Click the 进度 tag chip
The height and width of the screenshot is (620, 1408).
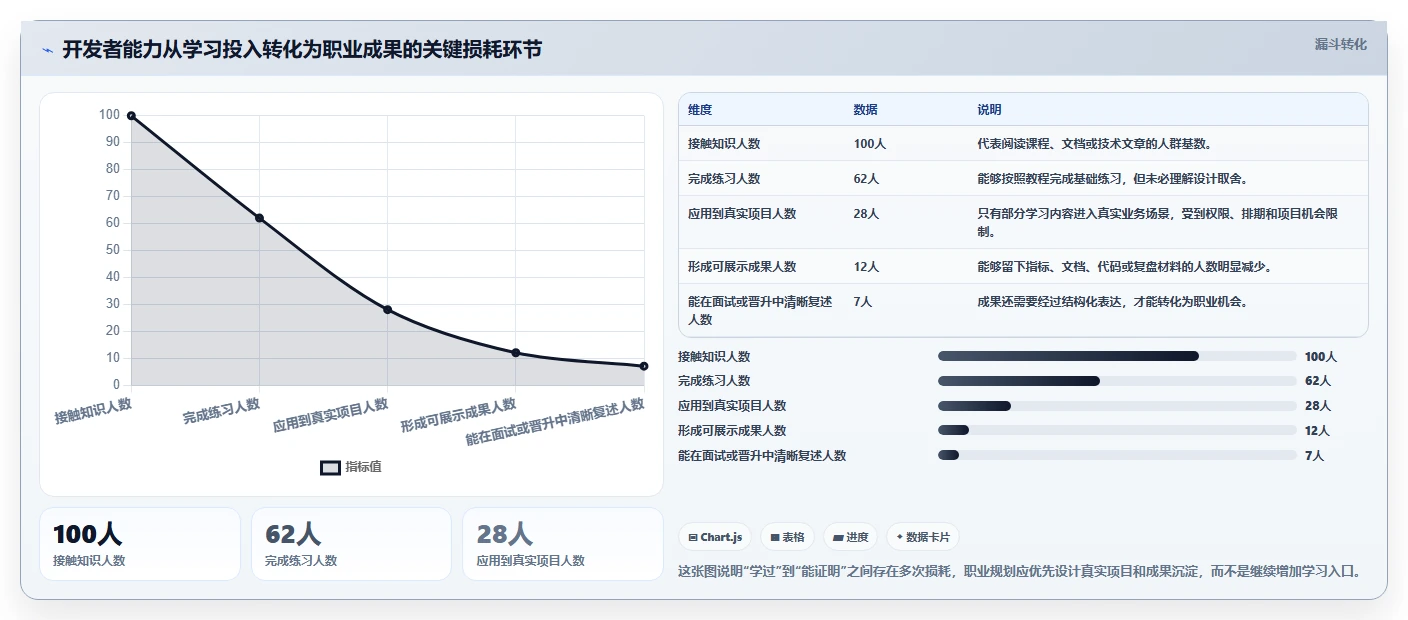(x=851, y=537)
